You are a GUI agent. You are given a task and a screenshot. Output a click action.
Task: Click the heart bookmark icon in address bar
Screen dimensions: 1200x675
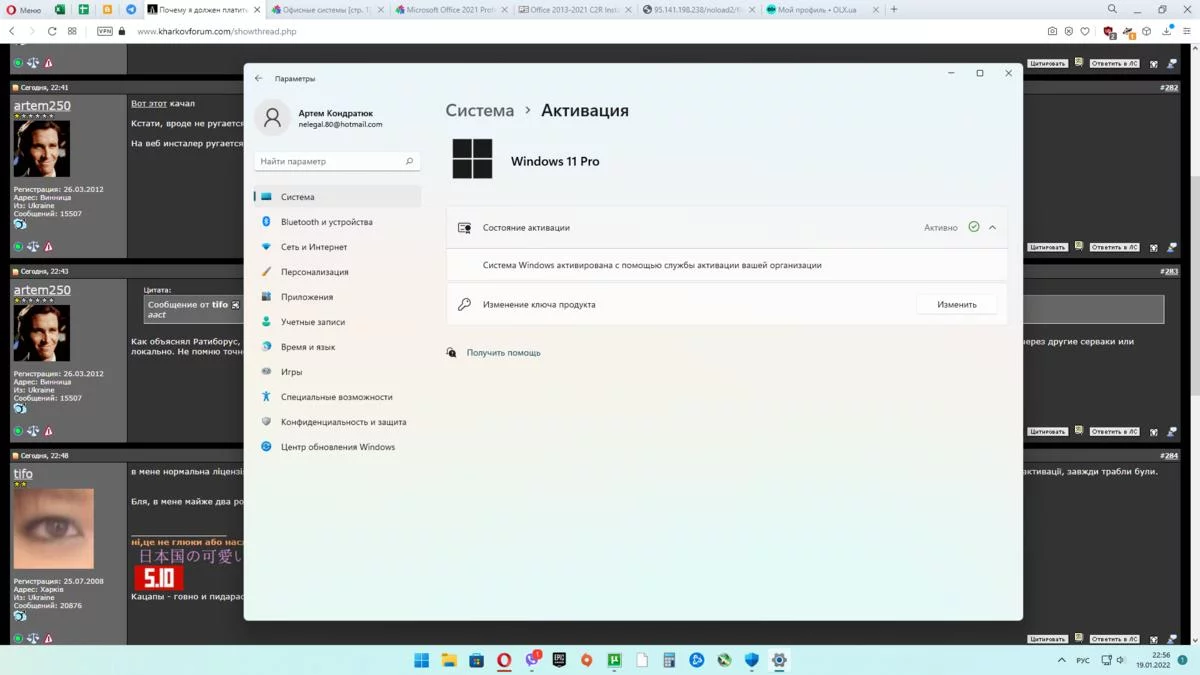point(1085,31)
